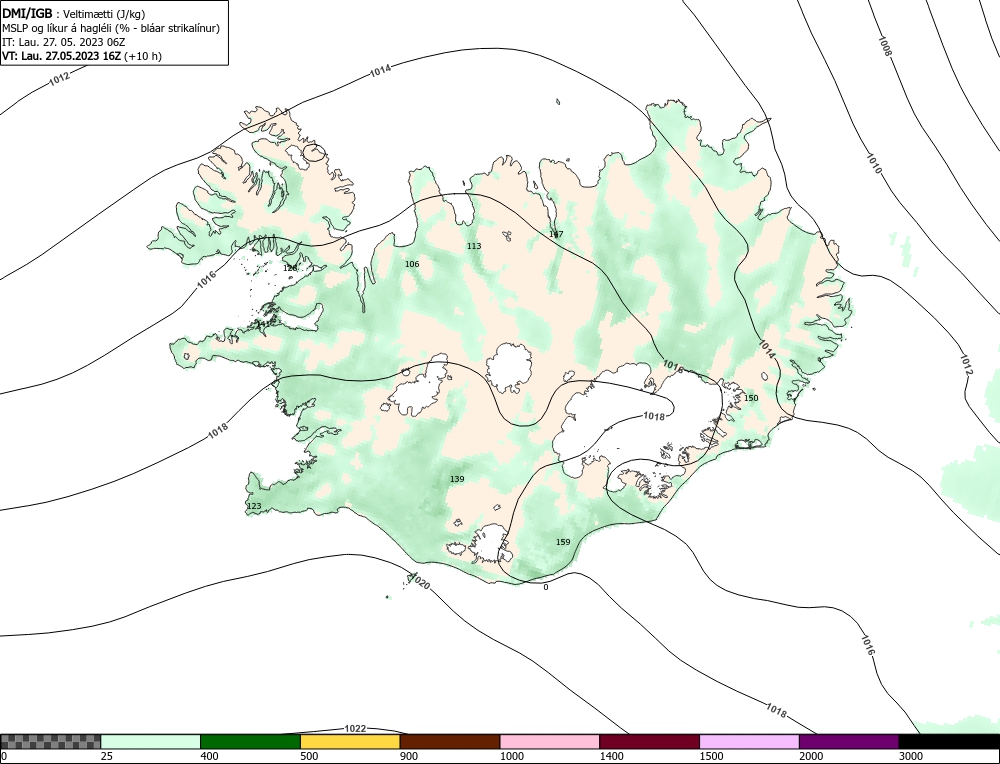This screenshot has width=1000, height=764.
Task: Click the legend tick label 900
Action: [409, 756]
